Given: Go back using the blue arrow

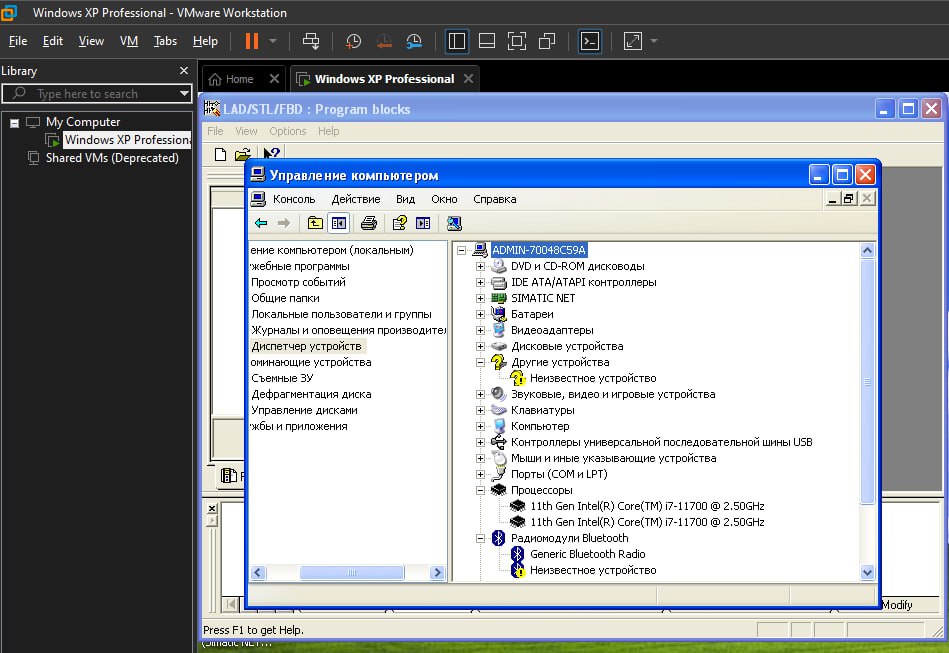Looking at the screenshot, I should tap(261, 223).
